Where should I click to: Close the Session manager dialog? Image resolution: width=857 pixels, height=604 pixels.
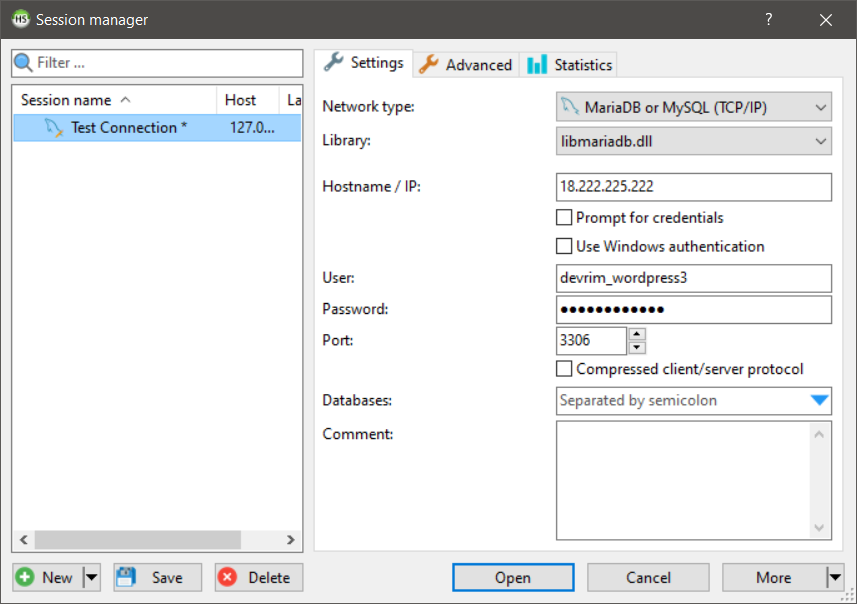(826, 20)
